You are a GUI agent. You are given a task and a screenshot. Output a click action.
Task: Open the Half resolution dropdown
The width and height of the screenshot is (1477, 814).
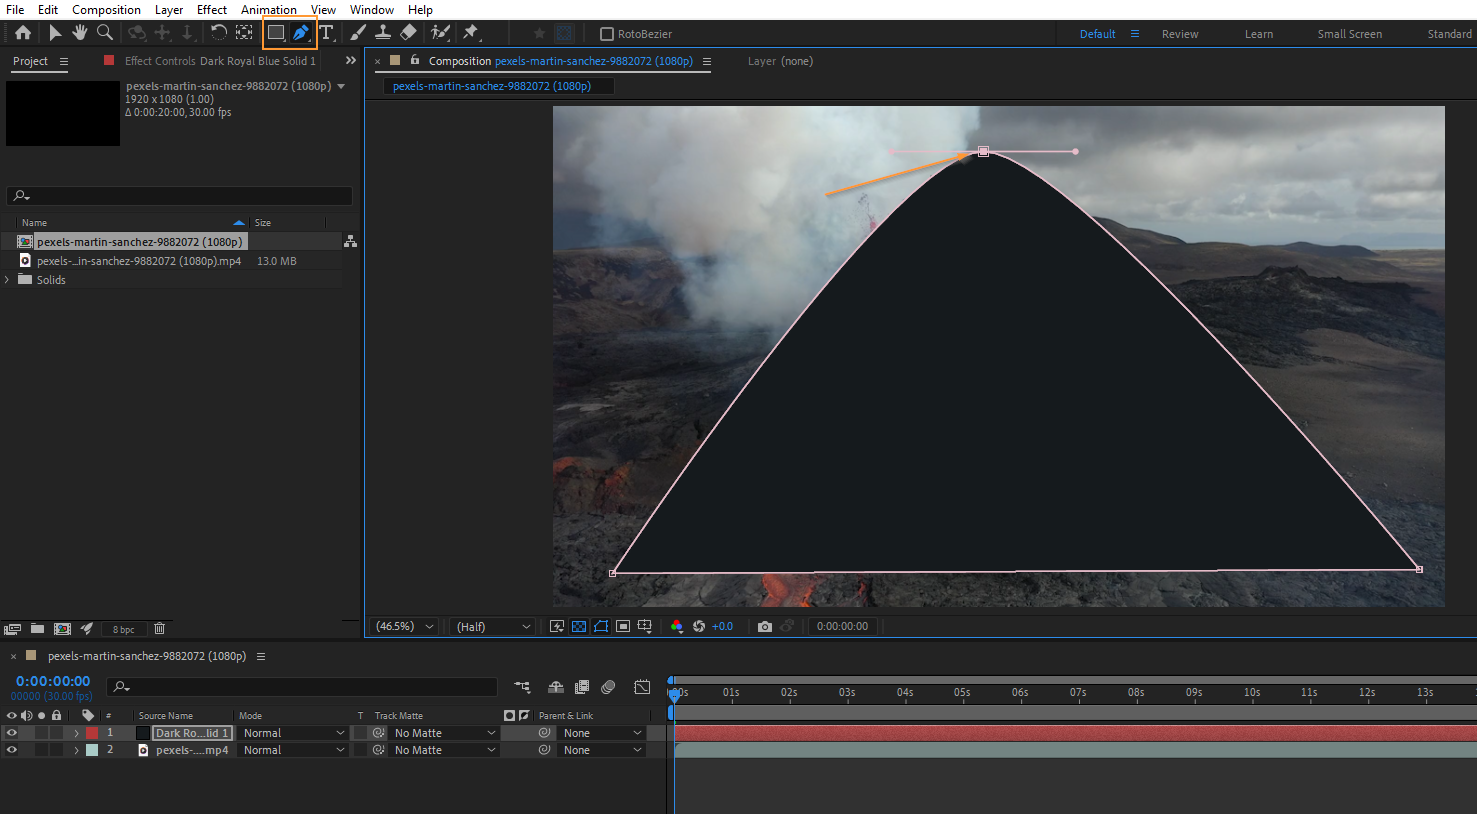493,627
